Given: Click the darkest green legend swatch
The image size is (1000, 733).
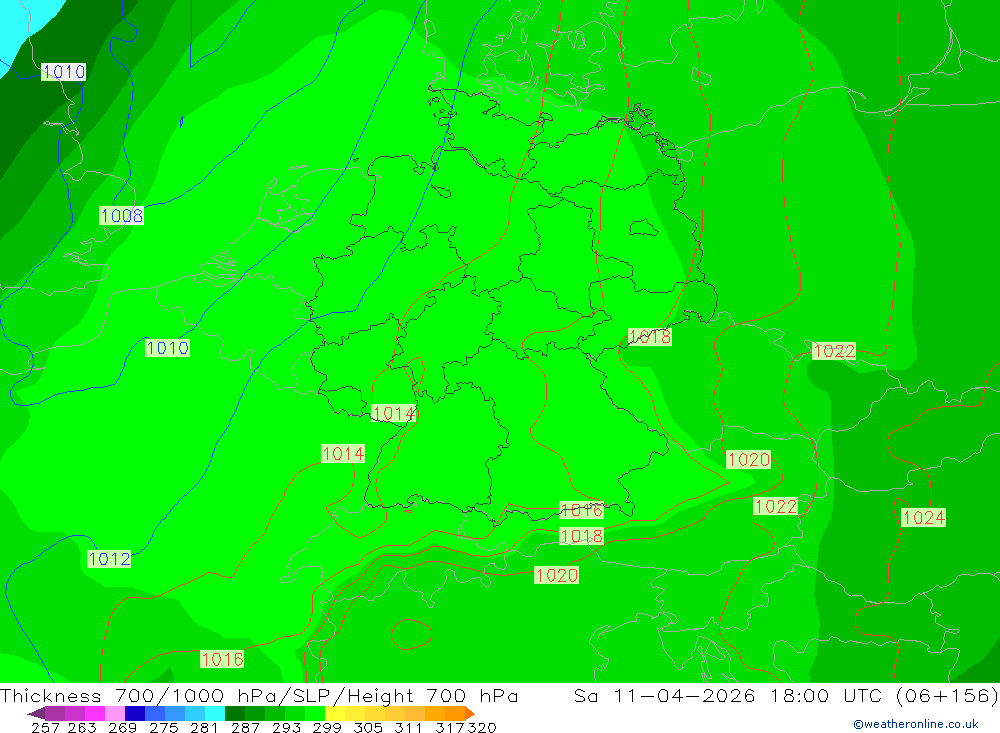Looking at the screenshot, I should tap(235, 713).
